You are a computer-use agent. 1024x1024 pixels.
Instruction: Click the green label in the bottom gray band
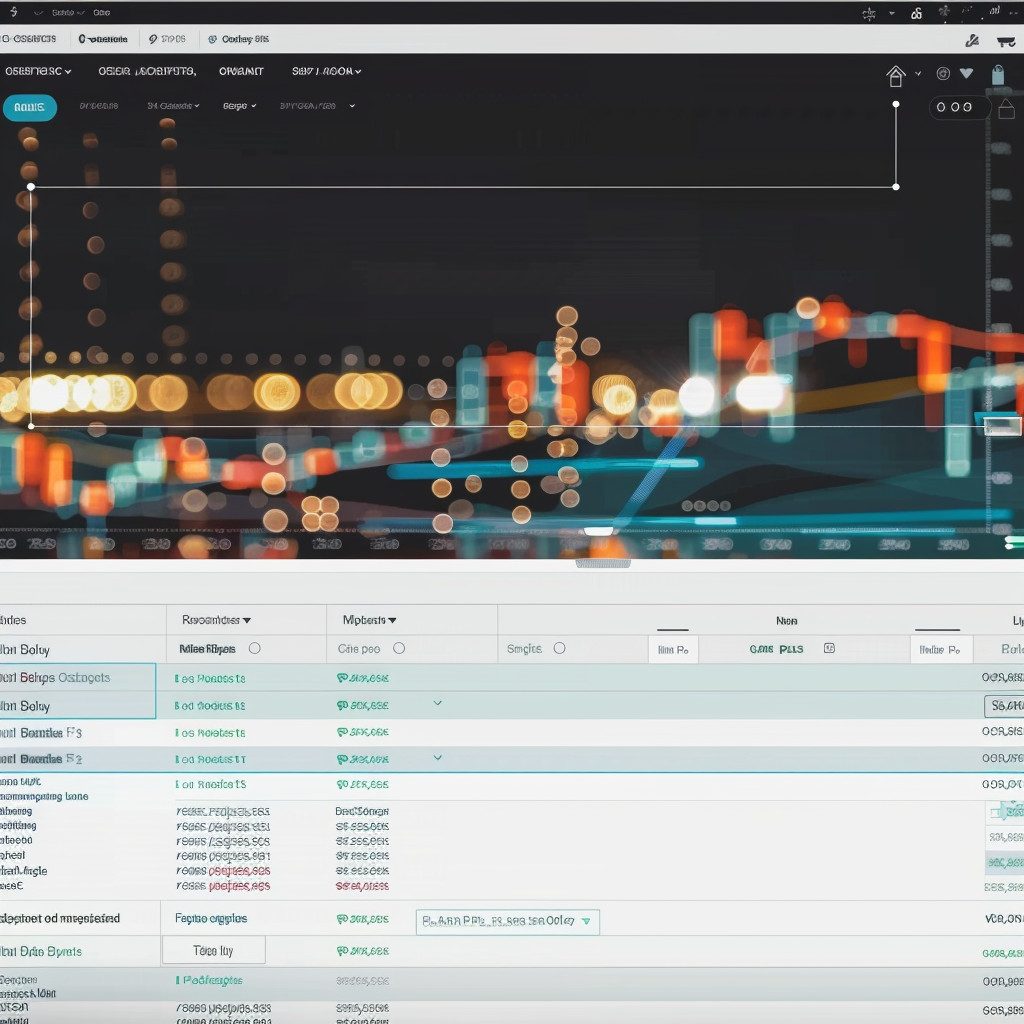tap(209, 980)
